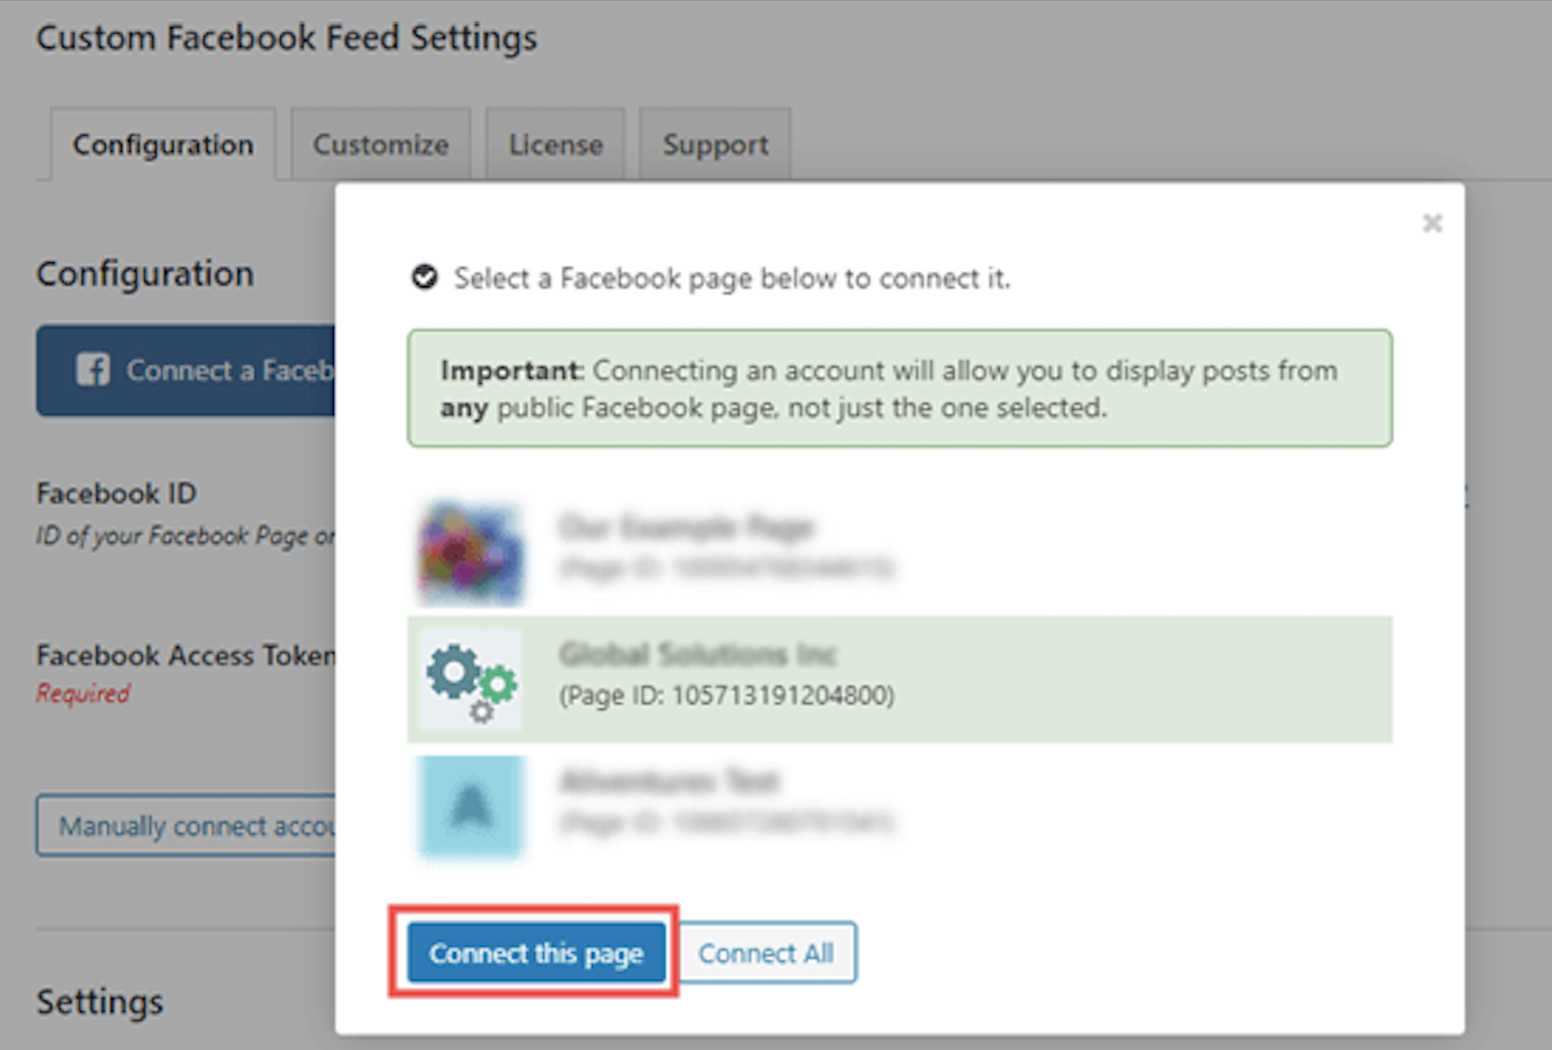Click Manually connect account button
The image size is (1552, 1050).
coord(186,826)
